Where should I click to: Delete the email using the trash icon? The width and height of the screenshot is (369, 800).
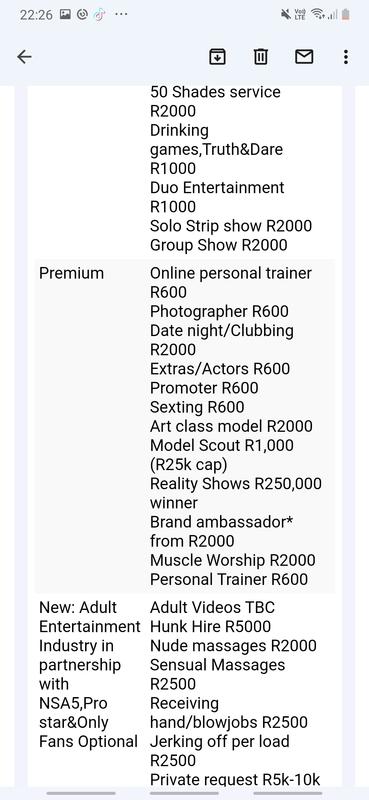[261, 57]
